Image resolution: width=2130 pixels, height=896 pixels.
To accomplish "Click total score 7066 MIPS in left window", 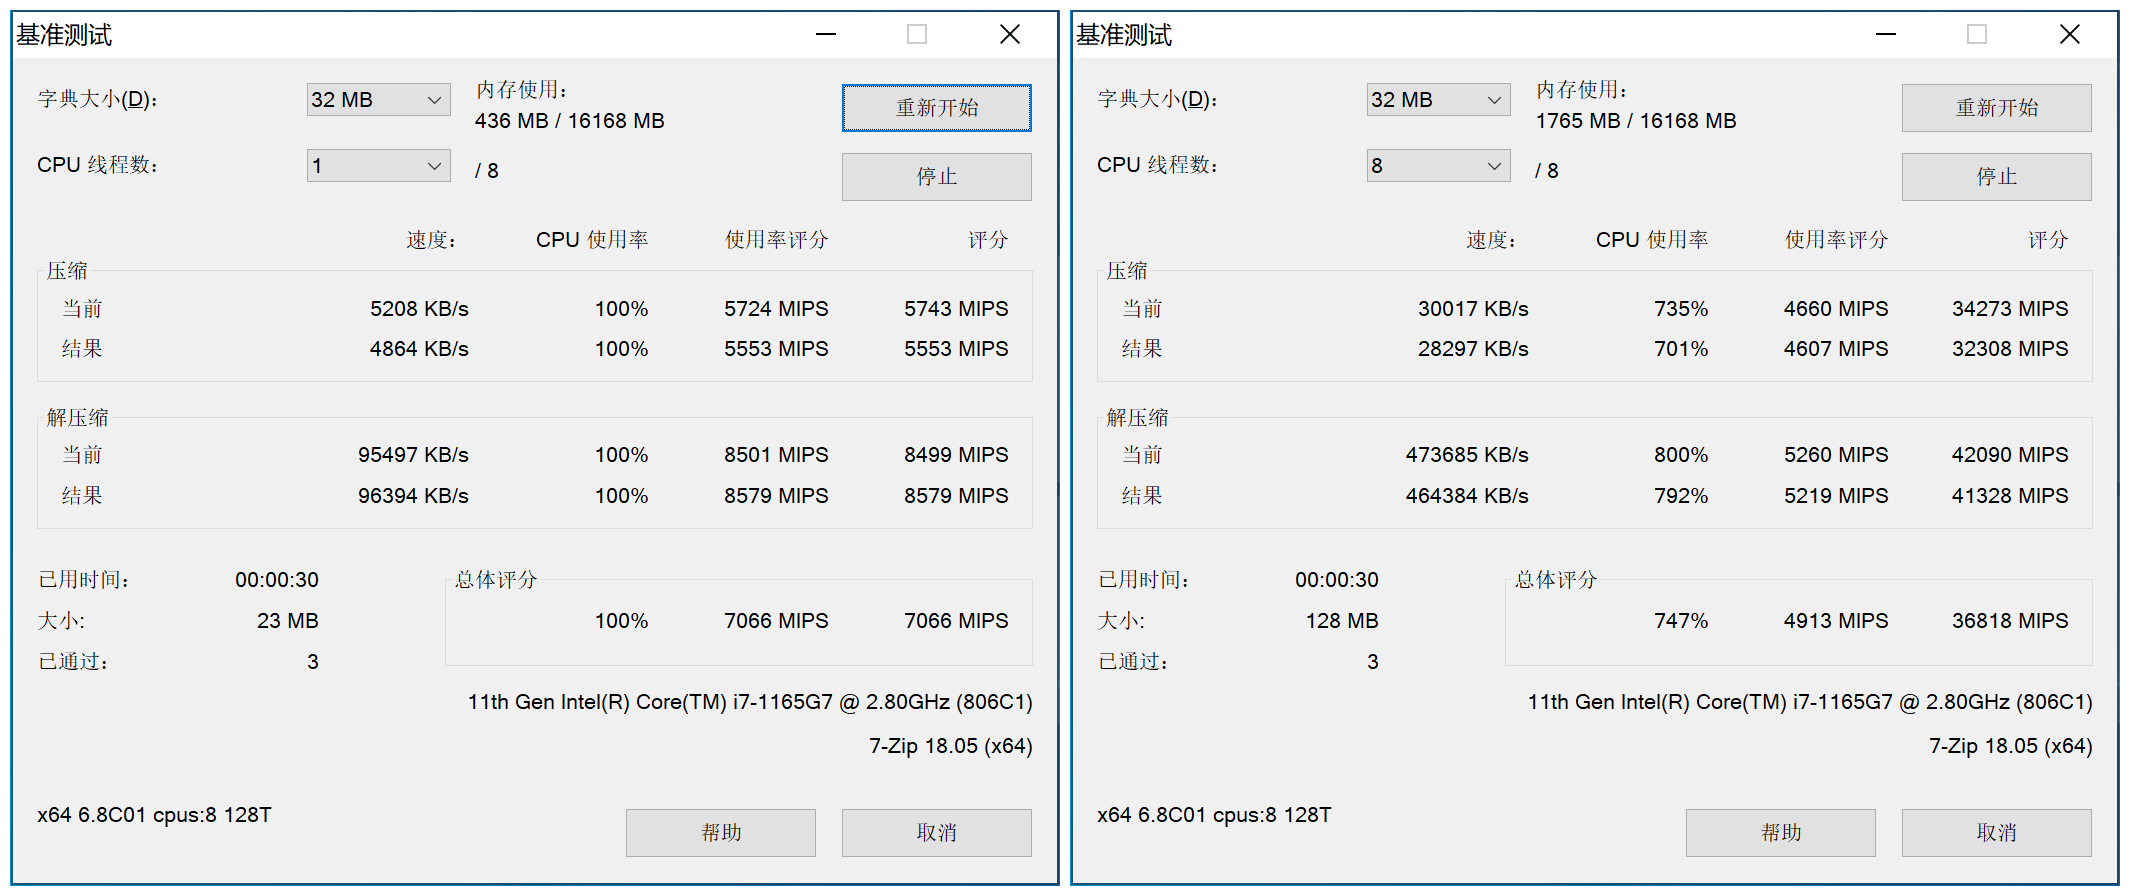I will (x=955, y=621).
